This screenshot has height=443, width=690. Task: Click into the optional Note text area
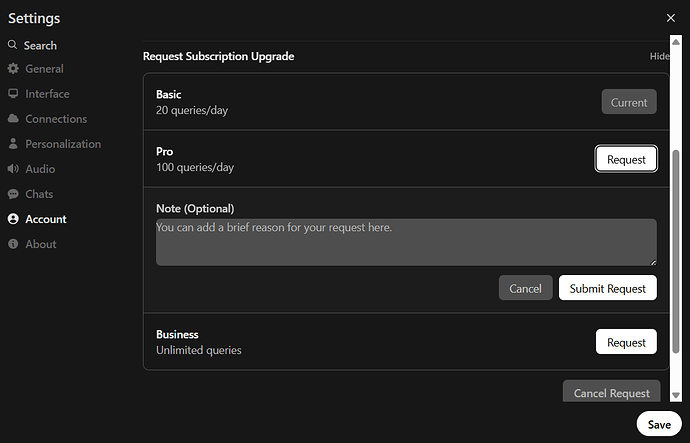pos(406,242)
